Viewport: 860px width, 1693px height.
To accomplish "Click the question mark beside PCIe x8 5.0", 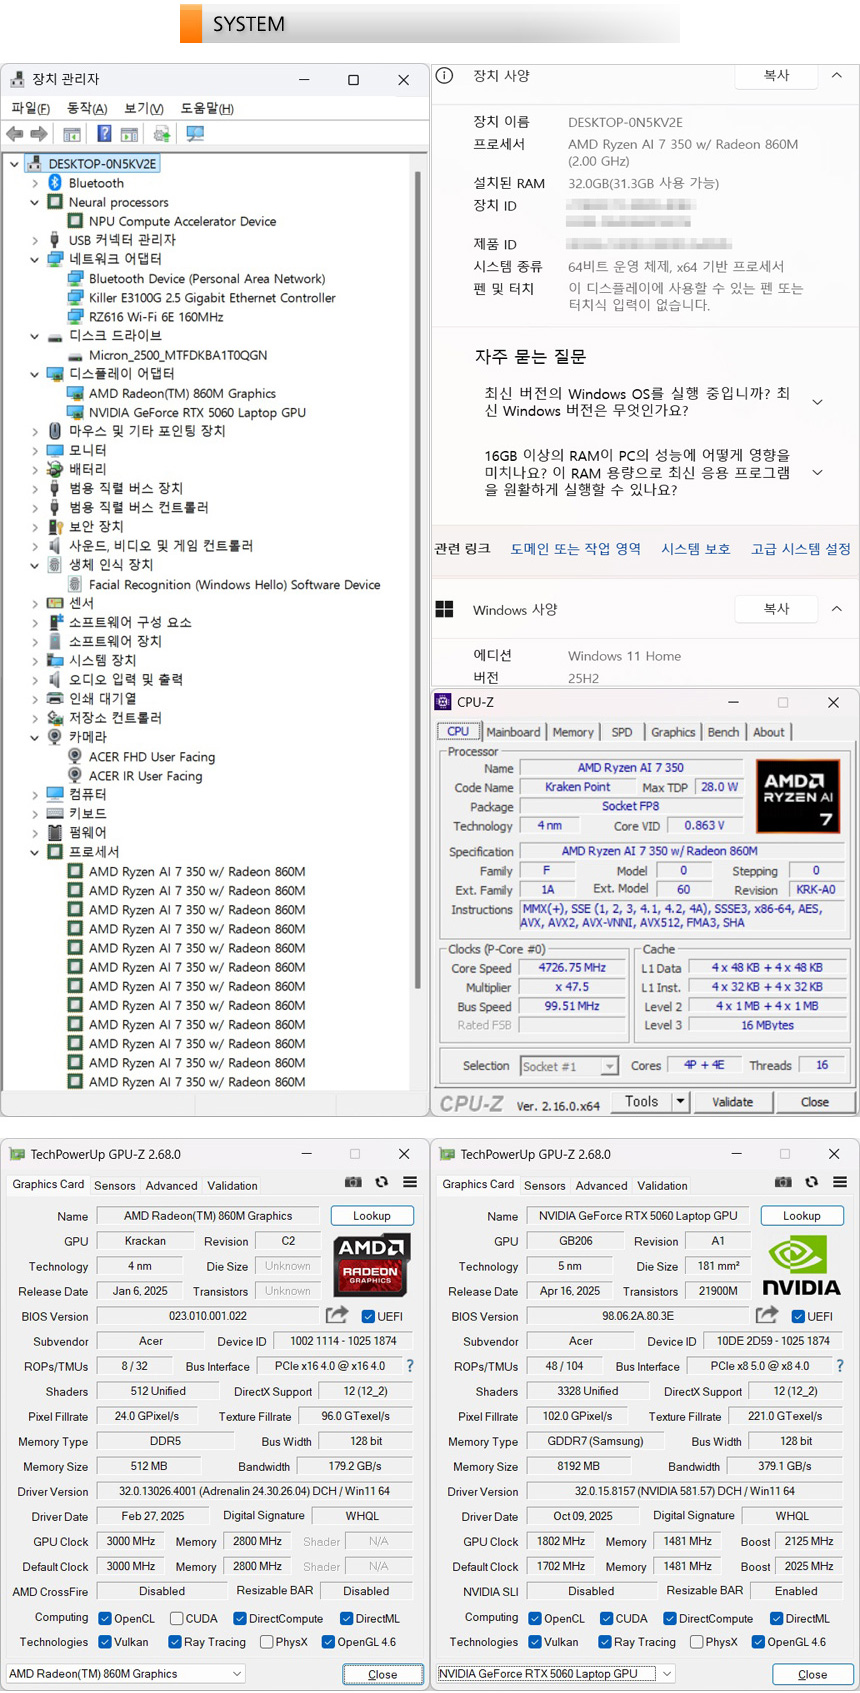I will point(839,1365).
